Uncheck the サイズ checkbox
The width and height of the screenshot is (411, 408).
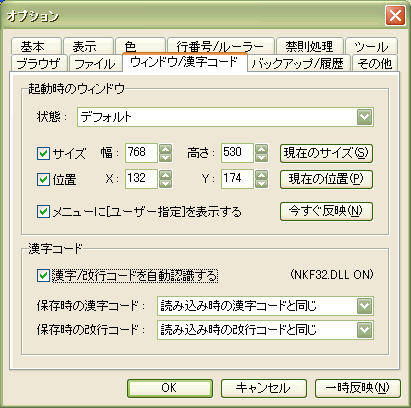[x=43, y=154]
